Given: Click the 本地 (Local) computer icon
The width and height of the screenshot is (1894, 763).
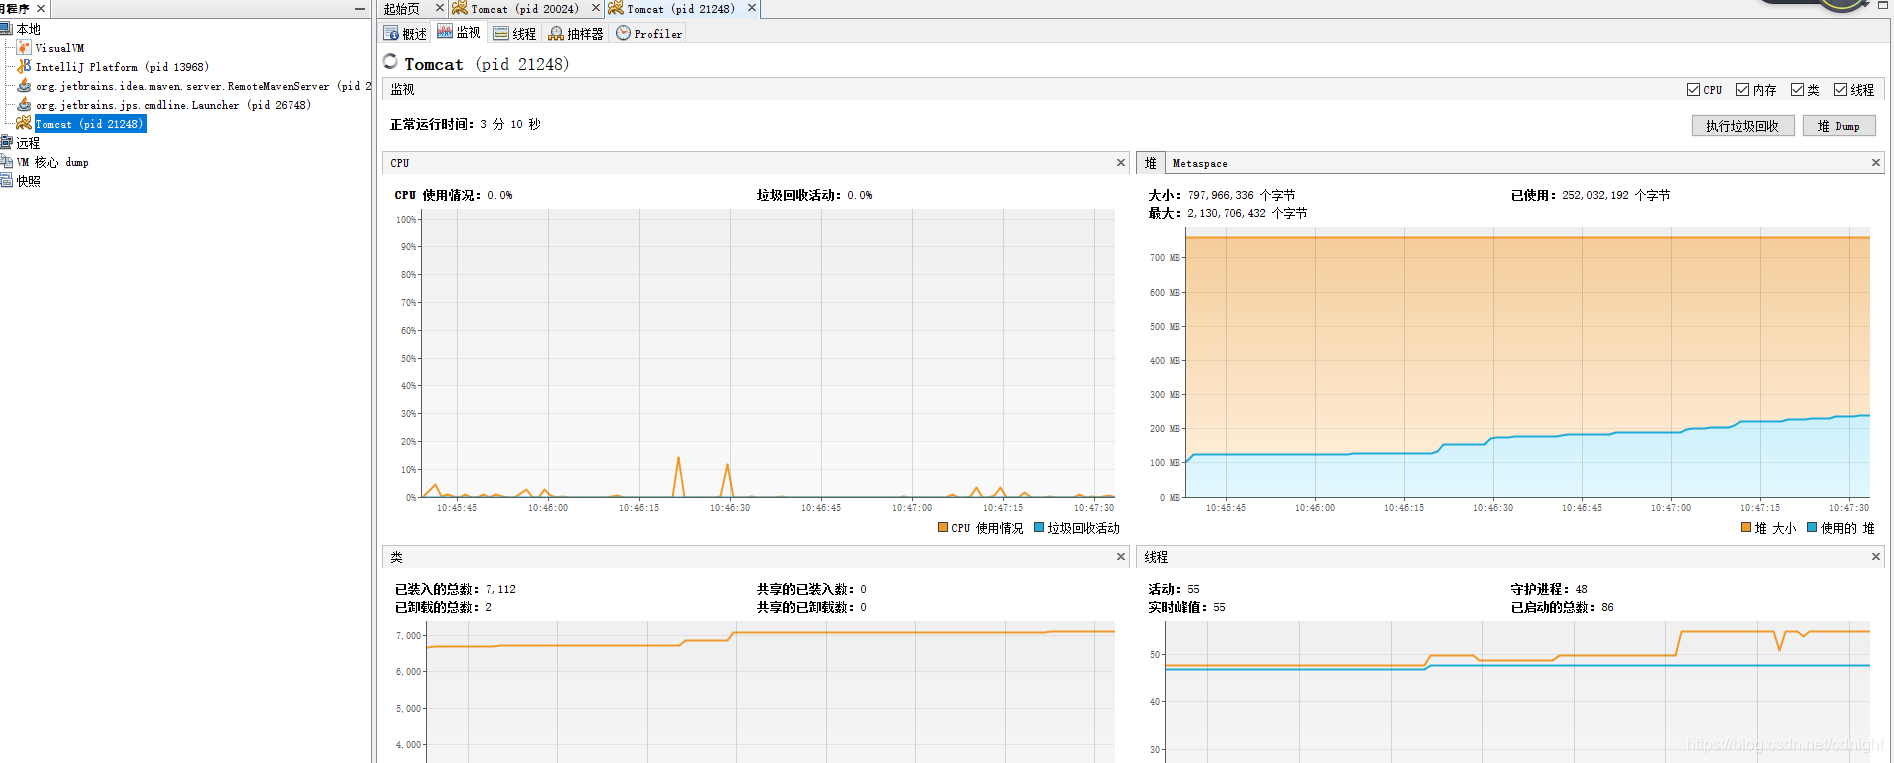Looking at the screenshot, I should click(x=6, y=29).
